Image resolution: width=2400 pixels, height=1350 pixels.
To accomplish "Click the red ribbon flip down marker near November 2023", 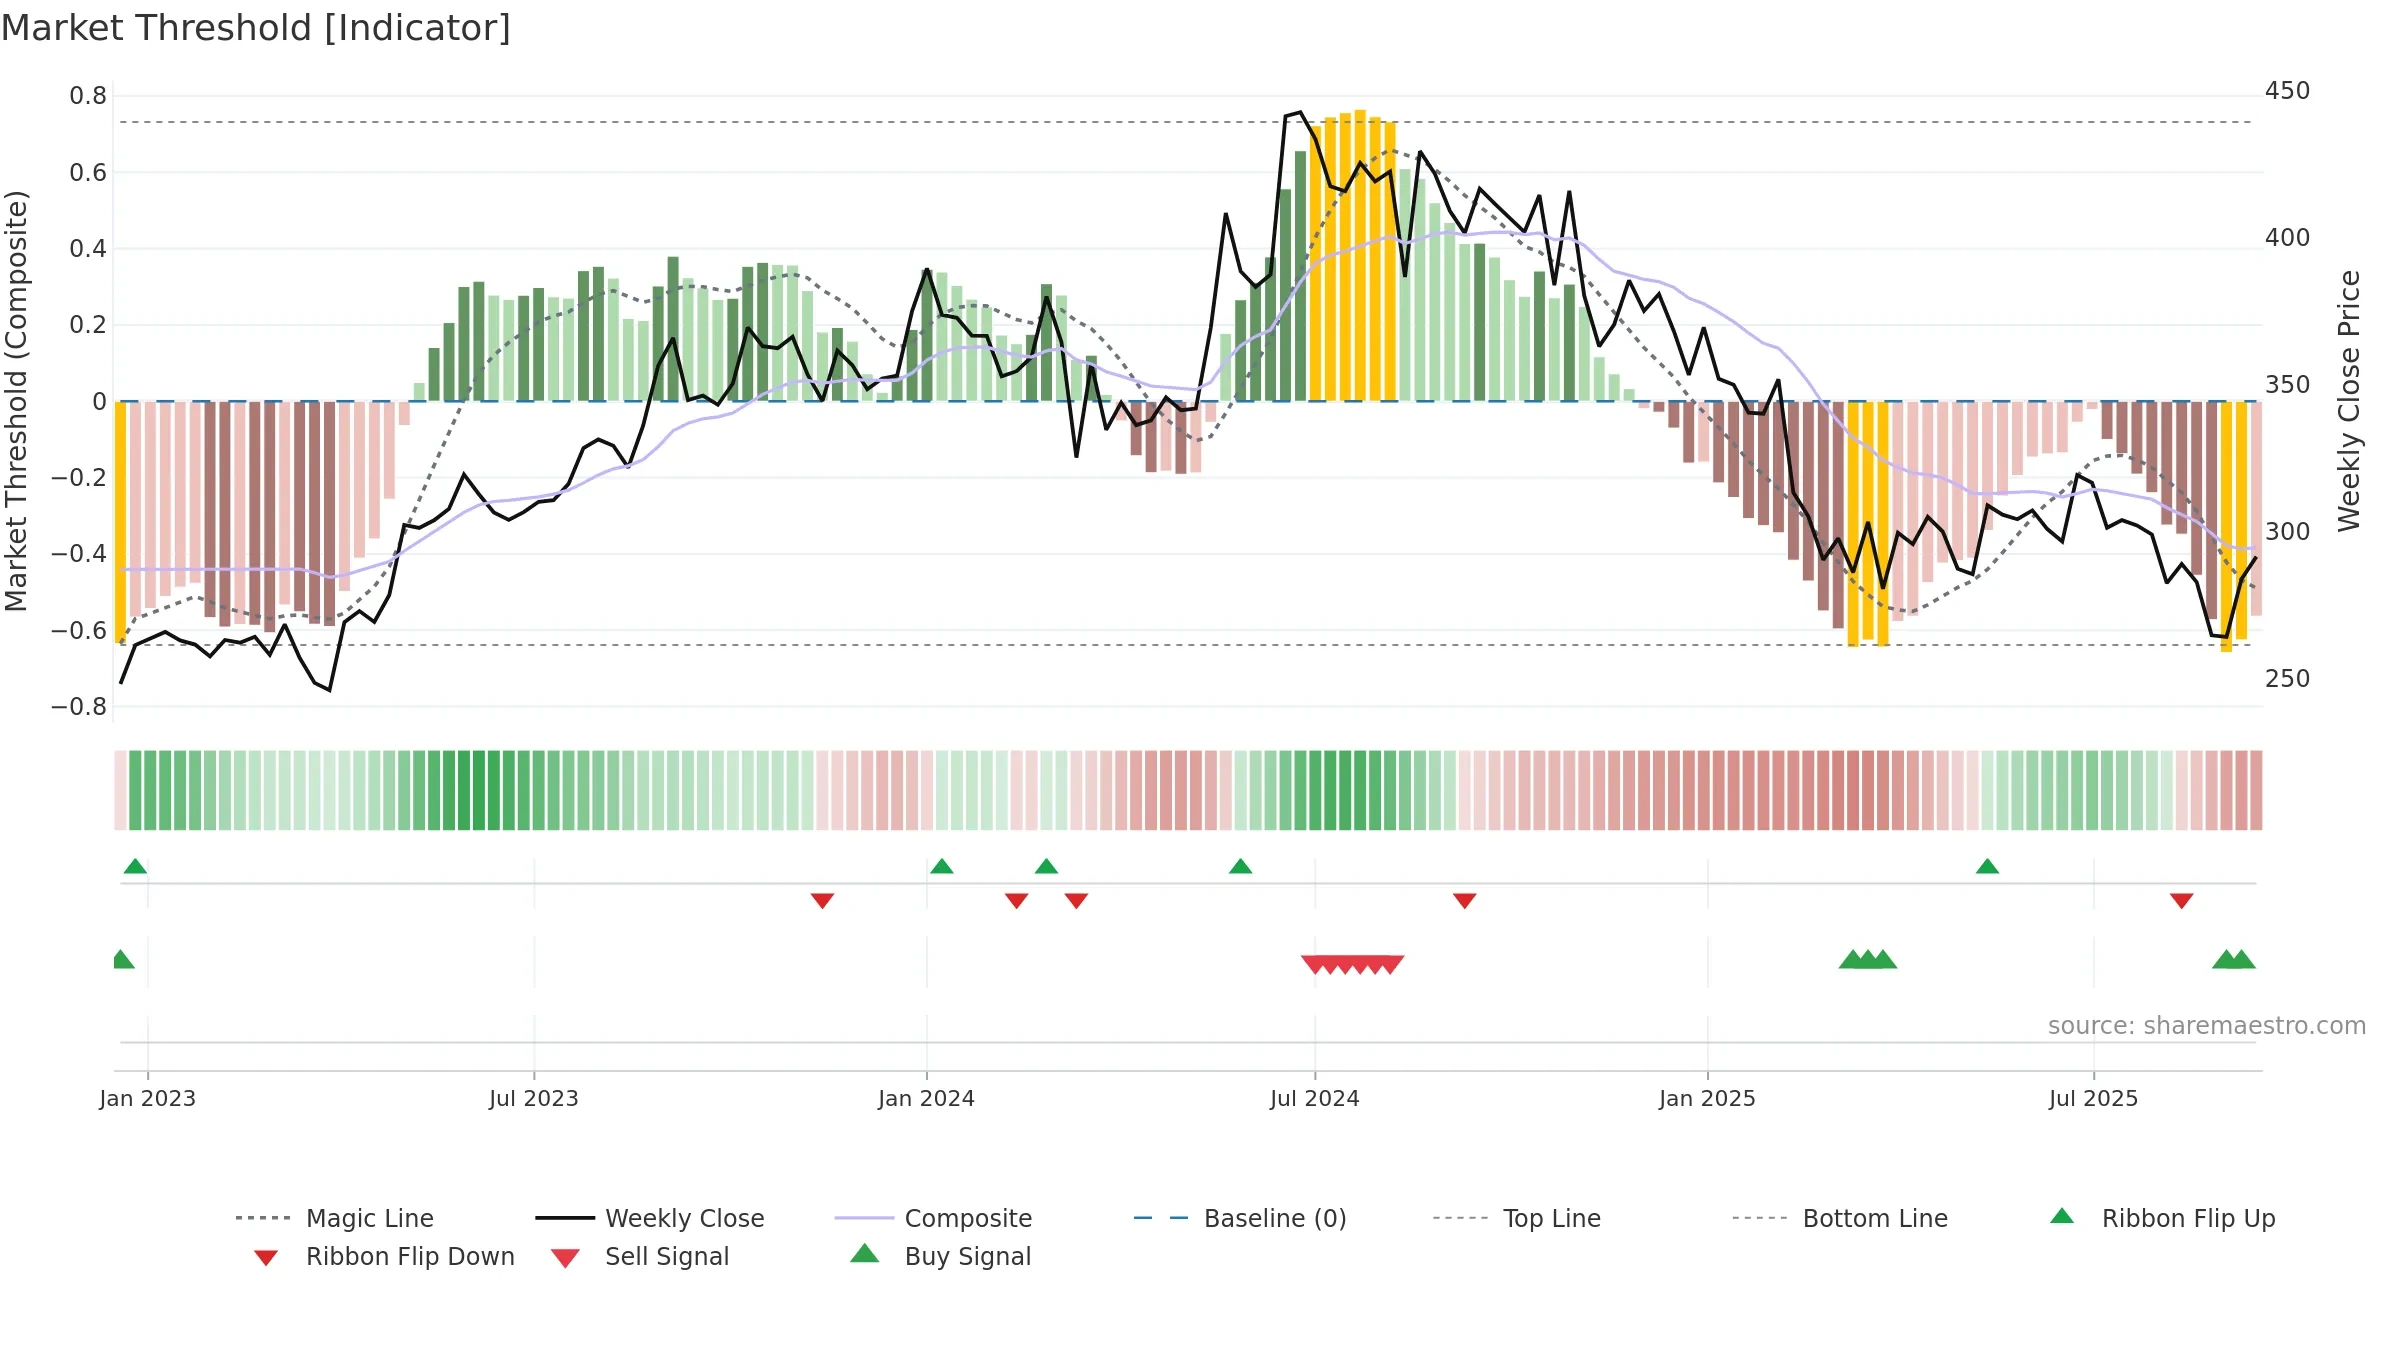I will pos(822,901).
